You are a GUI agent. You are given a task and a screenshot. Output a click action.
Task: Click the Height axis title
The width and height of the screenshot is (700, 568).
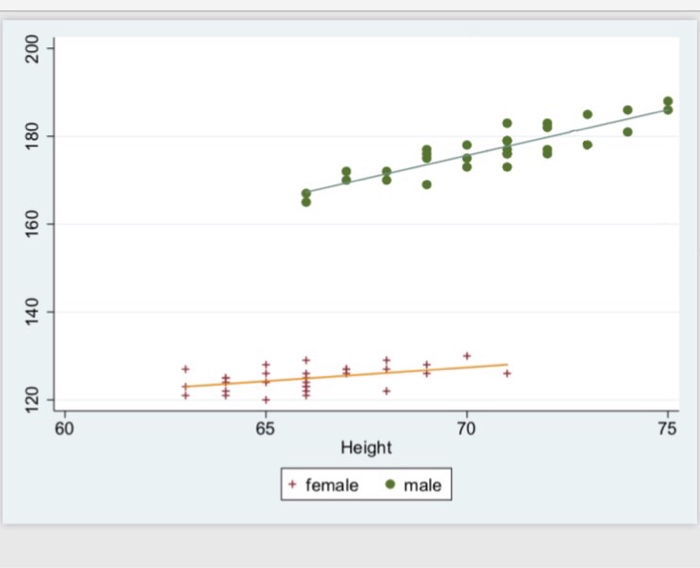(x=366, y=447)
